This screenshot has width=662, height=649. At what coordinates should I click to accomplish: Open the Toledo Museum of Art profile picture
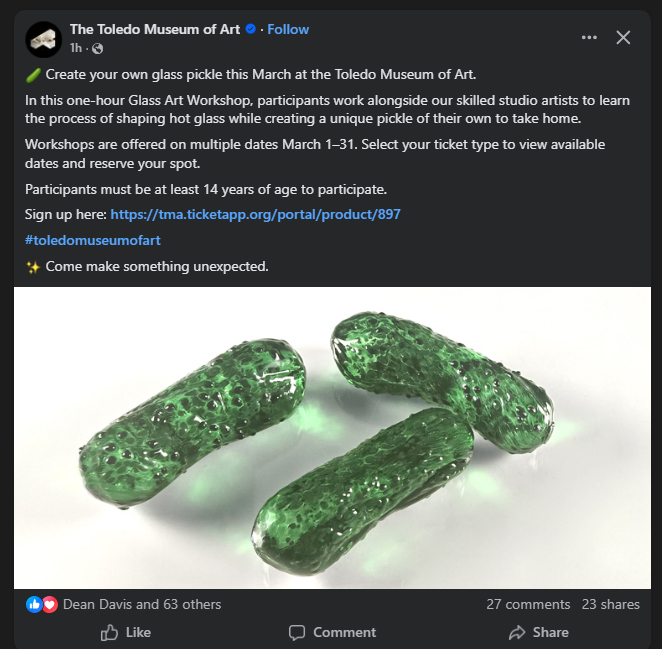[45, 38]
